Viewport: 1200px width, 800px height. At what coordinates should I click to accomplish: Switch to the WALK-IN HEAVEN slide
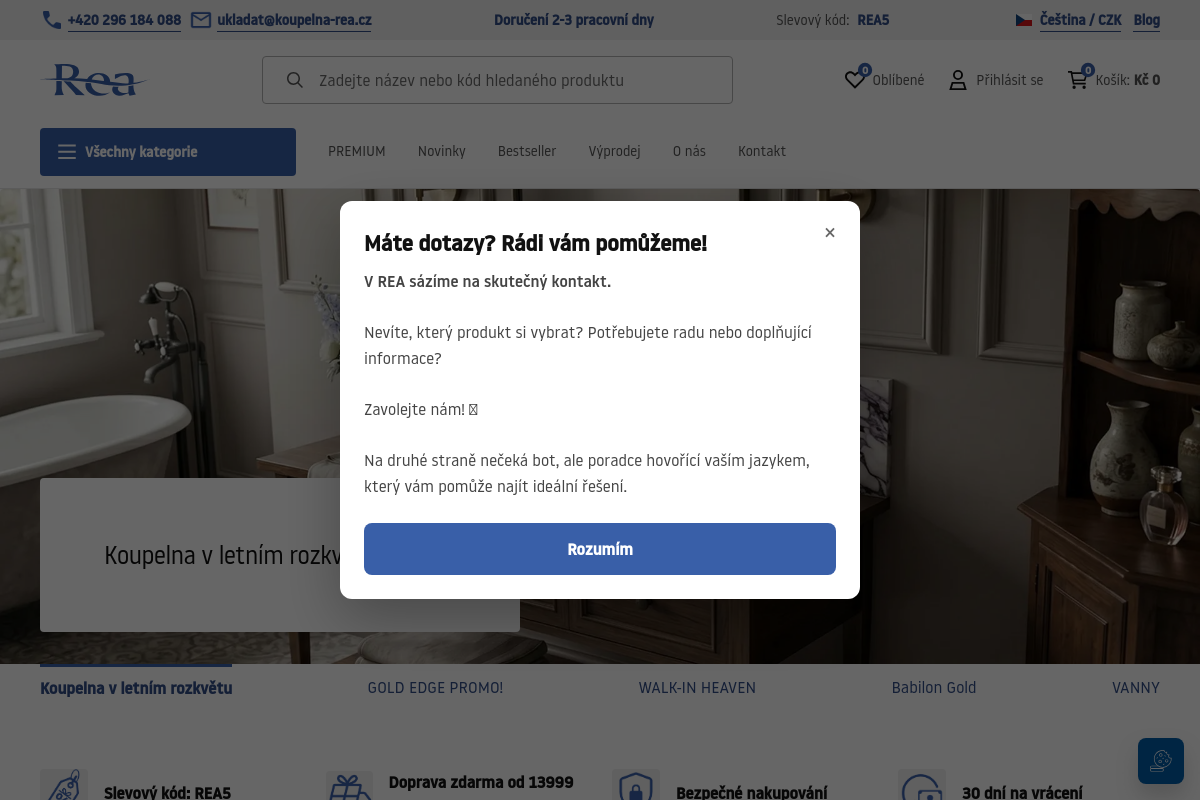(697, 688)
